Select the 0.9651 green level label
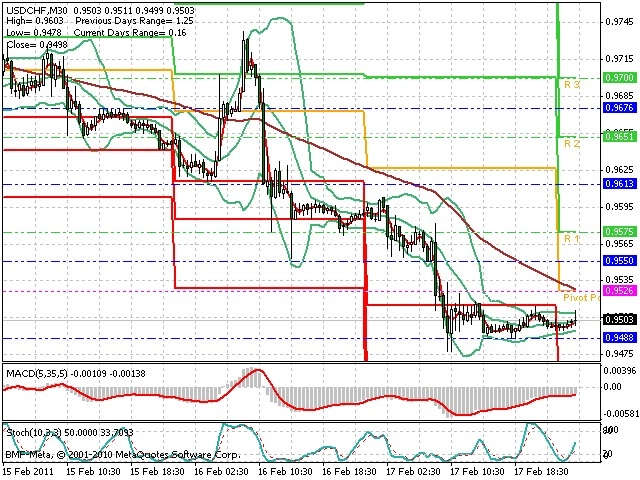The height and width of the screenshot is (480, 640). pyautogui.click(x=620, y=136)
